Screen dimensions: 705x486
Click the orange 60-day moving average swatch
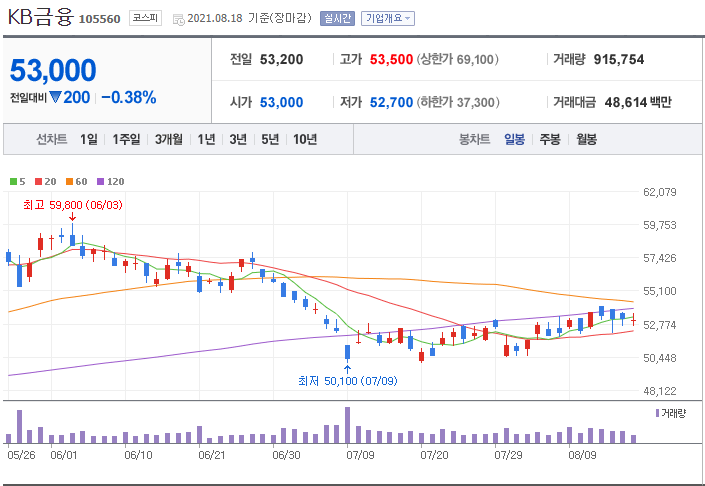69,182
